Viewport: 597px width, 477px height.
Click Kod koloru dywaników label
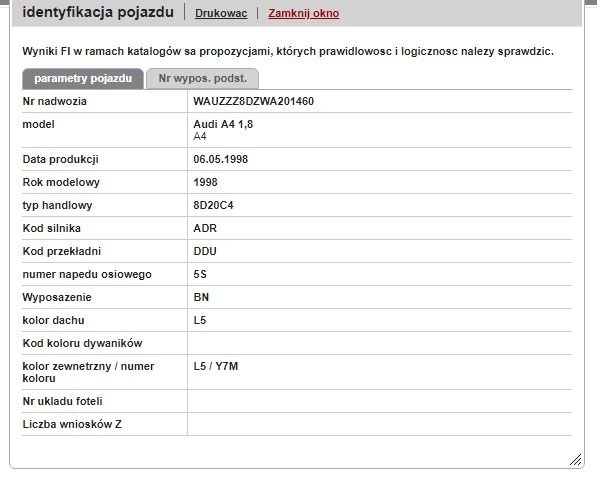point(82,343)
